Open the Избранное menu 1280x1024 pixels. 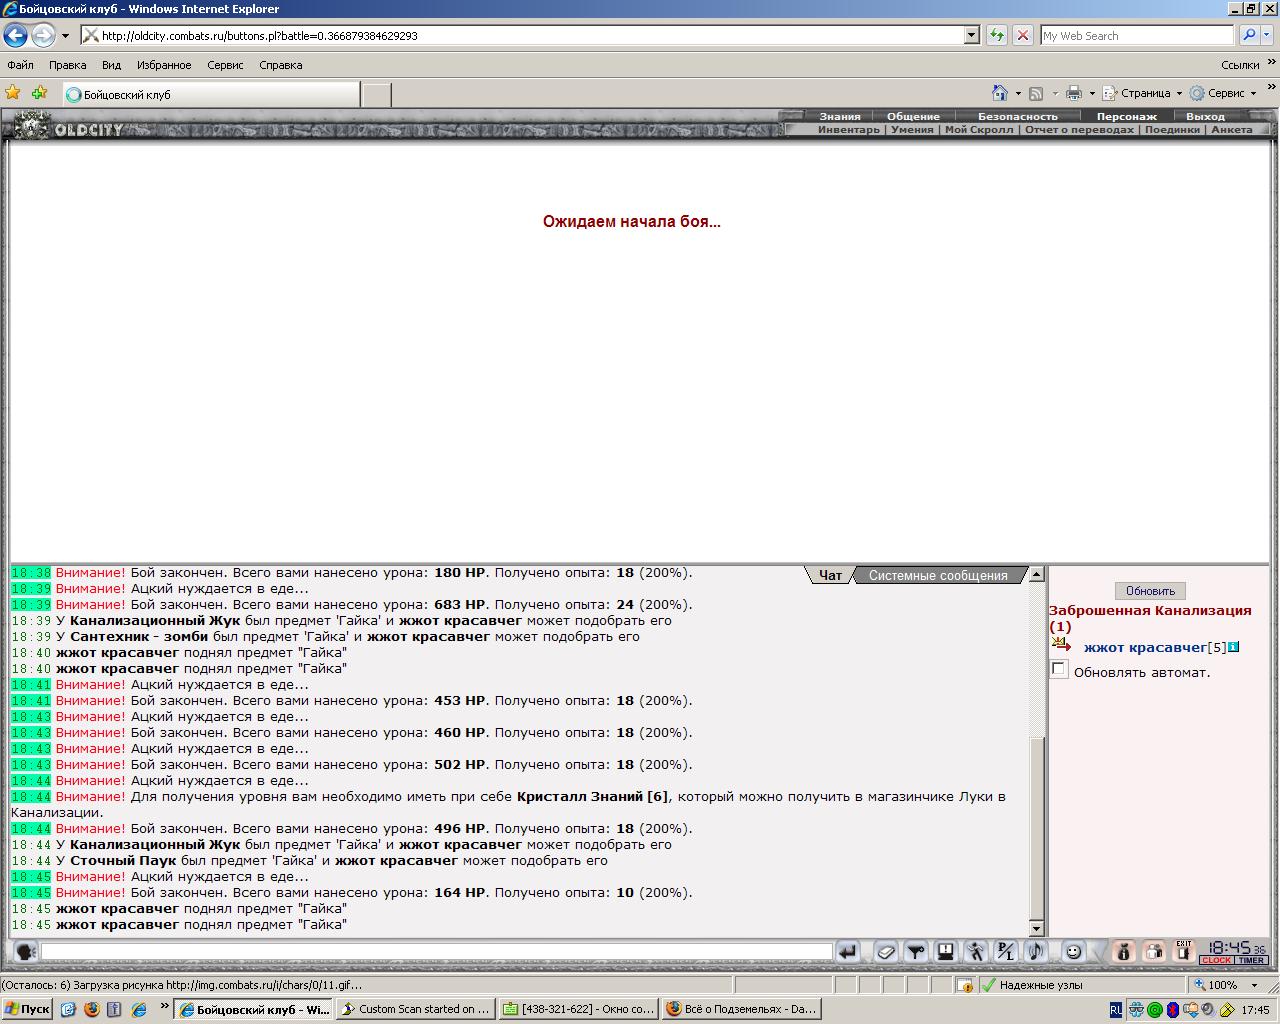(164, 65)
